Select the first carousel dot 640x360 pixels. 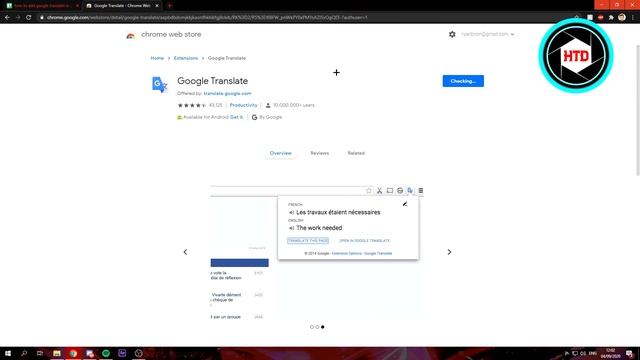[x=312, y=327]
